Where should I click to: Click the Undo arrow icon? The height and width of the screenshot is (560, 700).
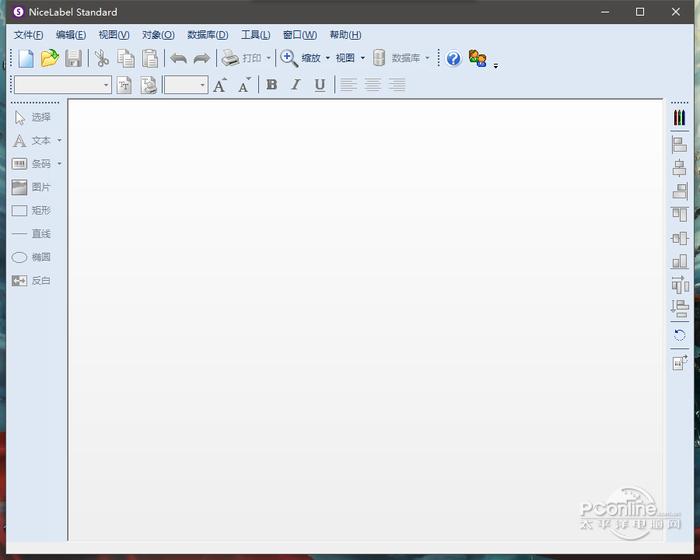point(179,59)
